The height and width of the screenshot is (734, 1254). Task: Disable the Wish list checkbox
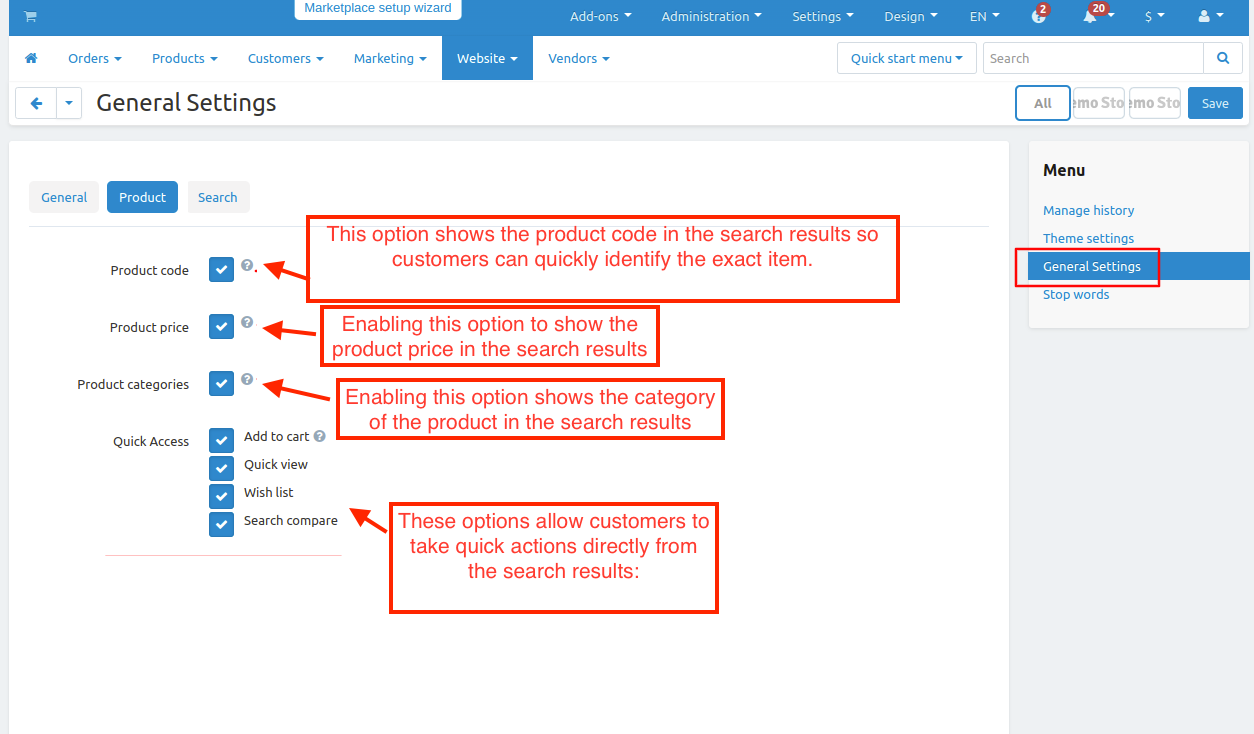pyautogui.click(x=221, y=496)
